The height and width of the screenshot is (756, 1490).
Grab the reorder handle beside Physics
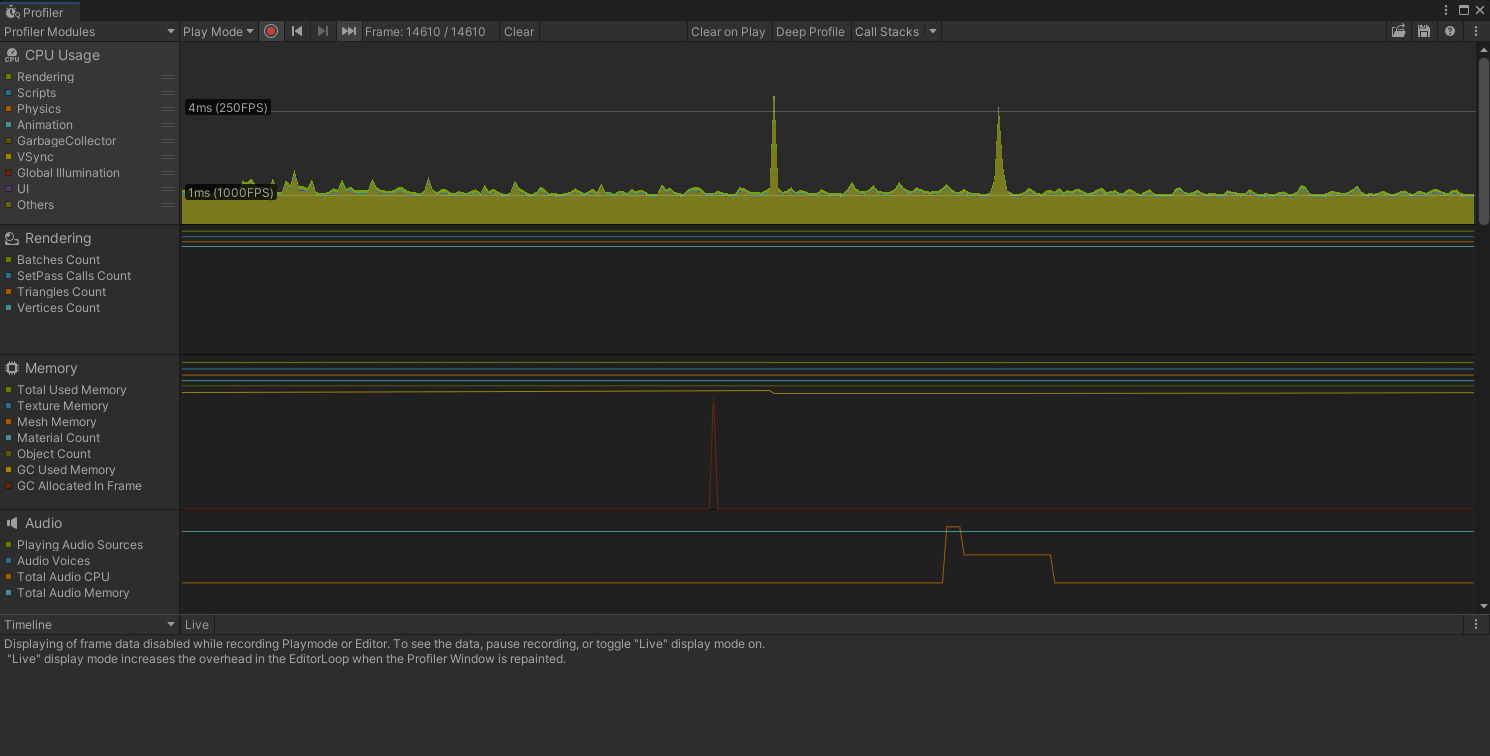[168, 109]
